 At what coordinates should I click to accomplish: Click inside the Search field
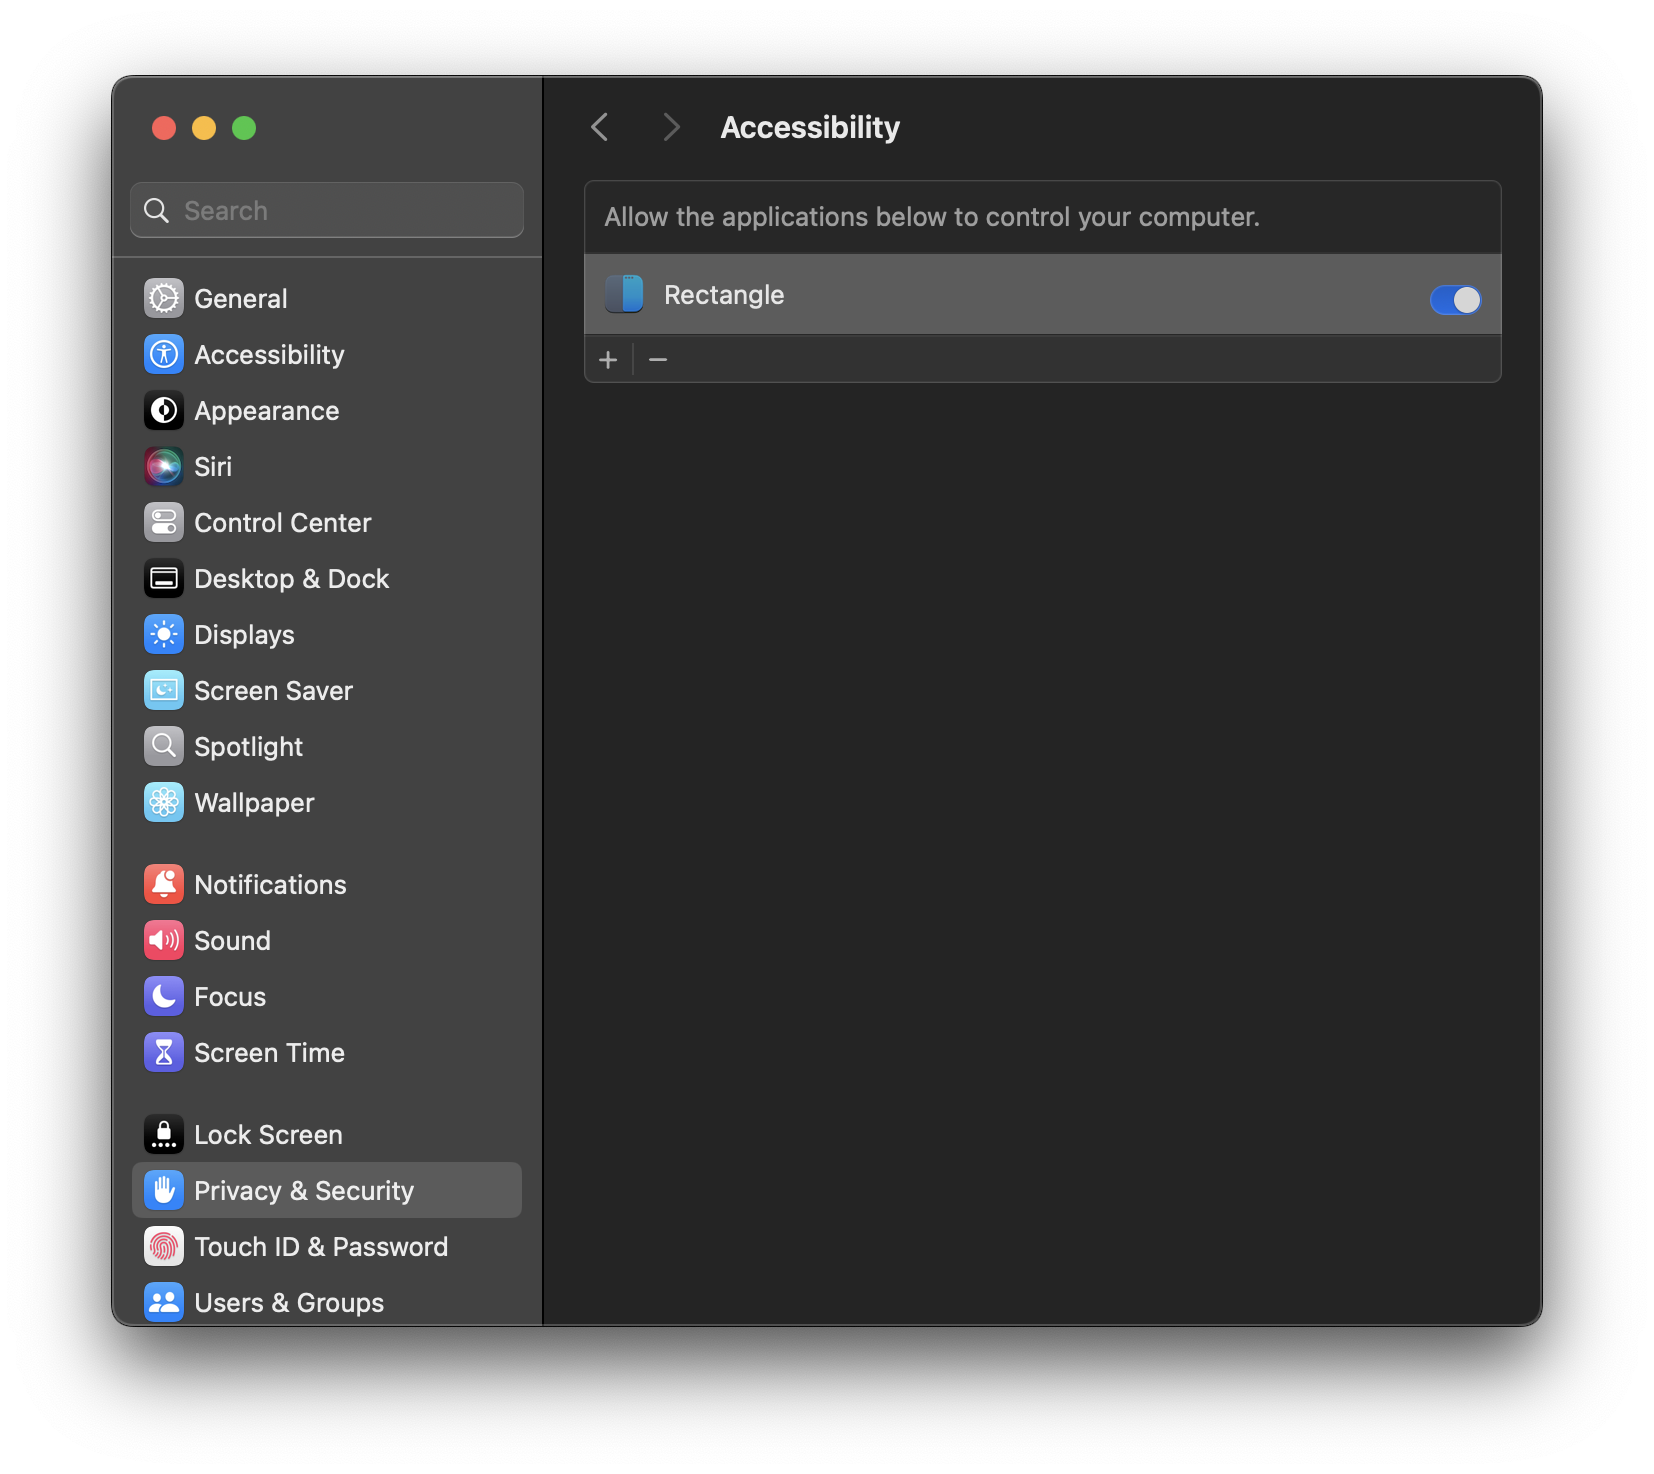(x=326, y=210)
